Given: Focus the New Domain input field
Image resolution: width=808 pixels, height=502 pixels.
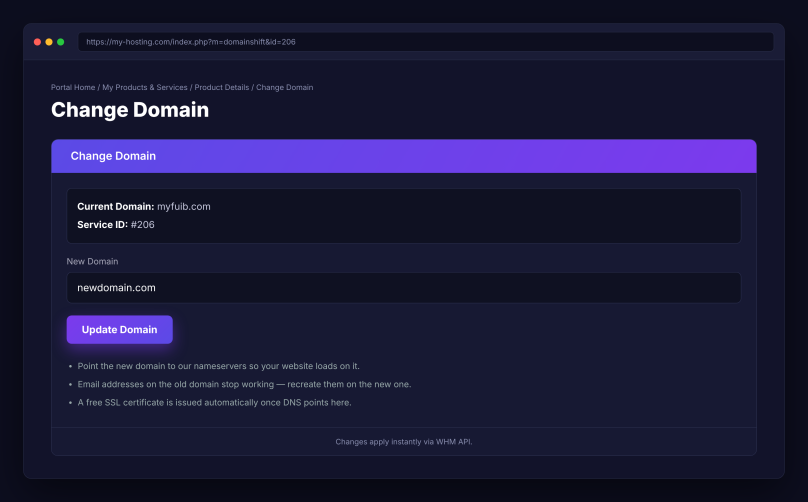Looking at the screenshot, I should (x=403, y=288).
